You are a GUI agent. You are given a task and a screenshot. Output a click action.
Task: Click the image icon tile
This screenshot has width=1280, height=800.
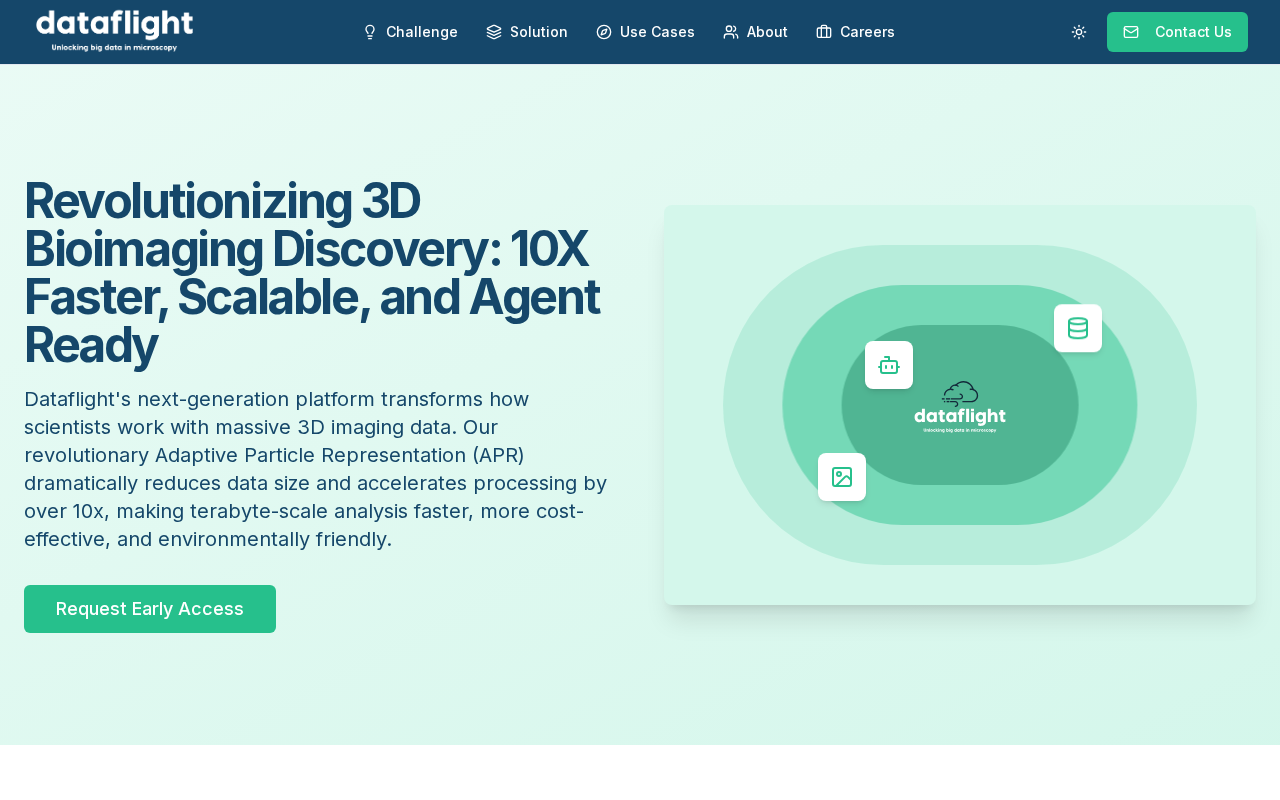(x=842, y=477)
